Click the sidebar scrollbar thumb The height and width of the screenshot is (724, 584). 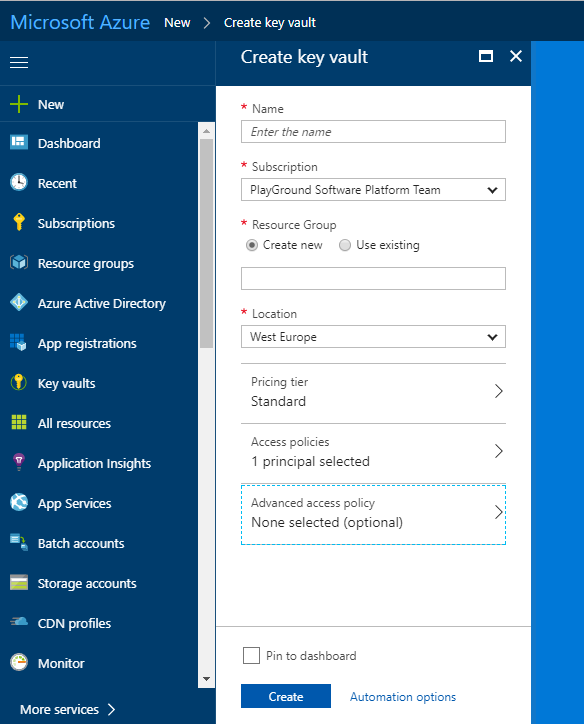206,243
